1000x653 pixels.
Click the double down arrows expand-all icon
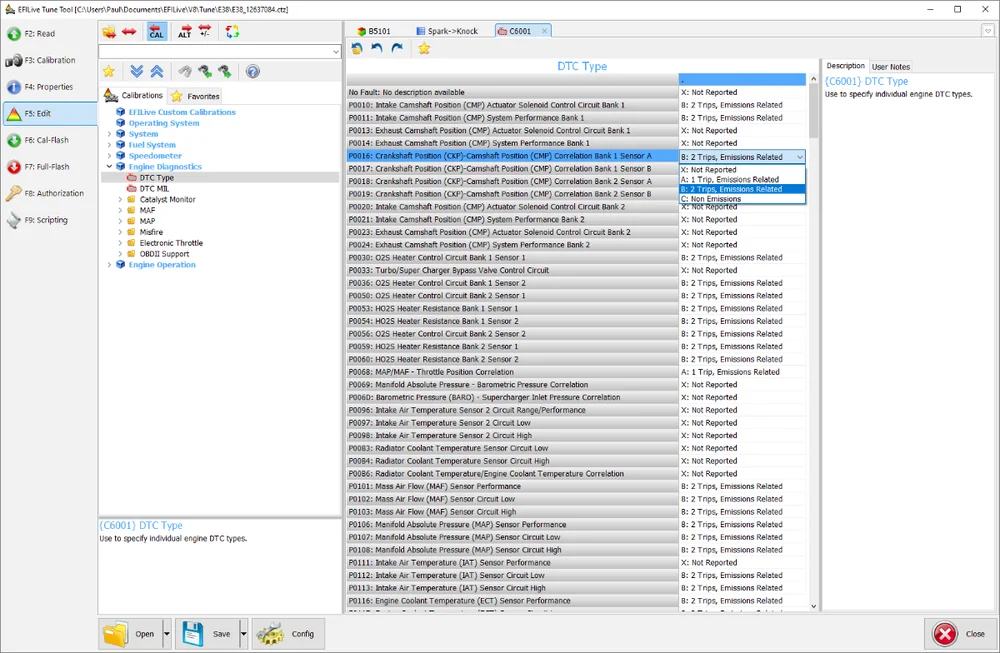tap(137, 72)
